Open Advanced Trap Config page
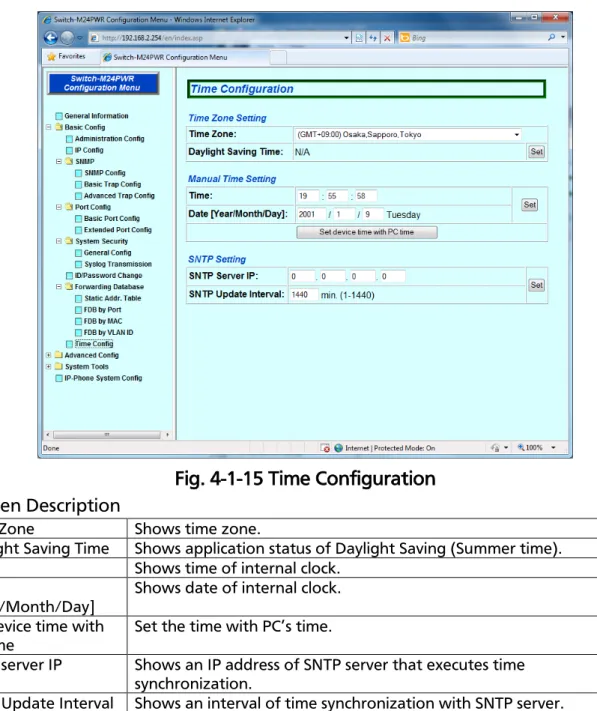The image size is (597, 711). coord(119,196)
